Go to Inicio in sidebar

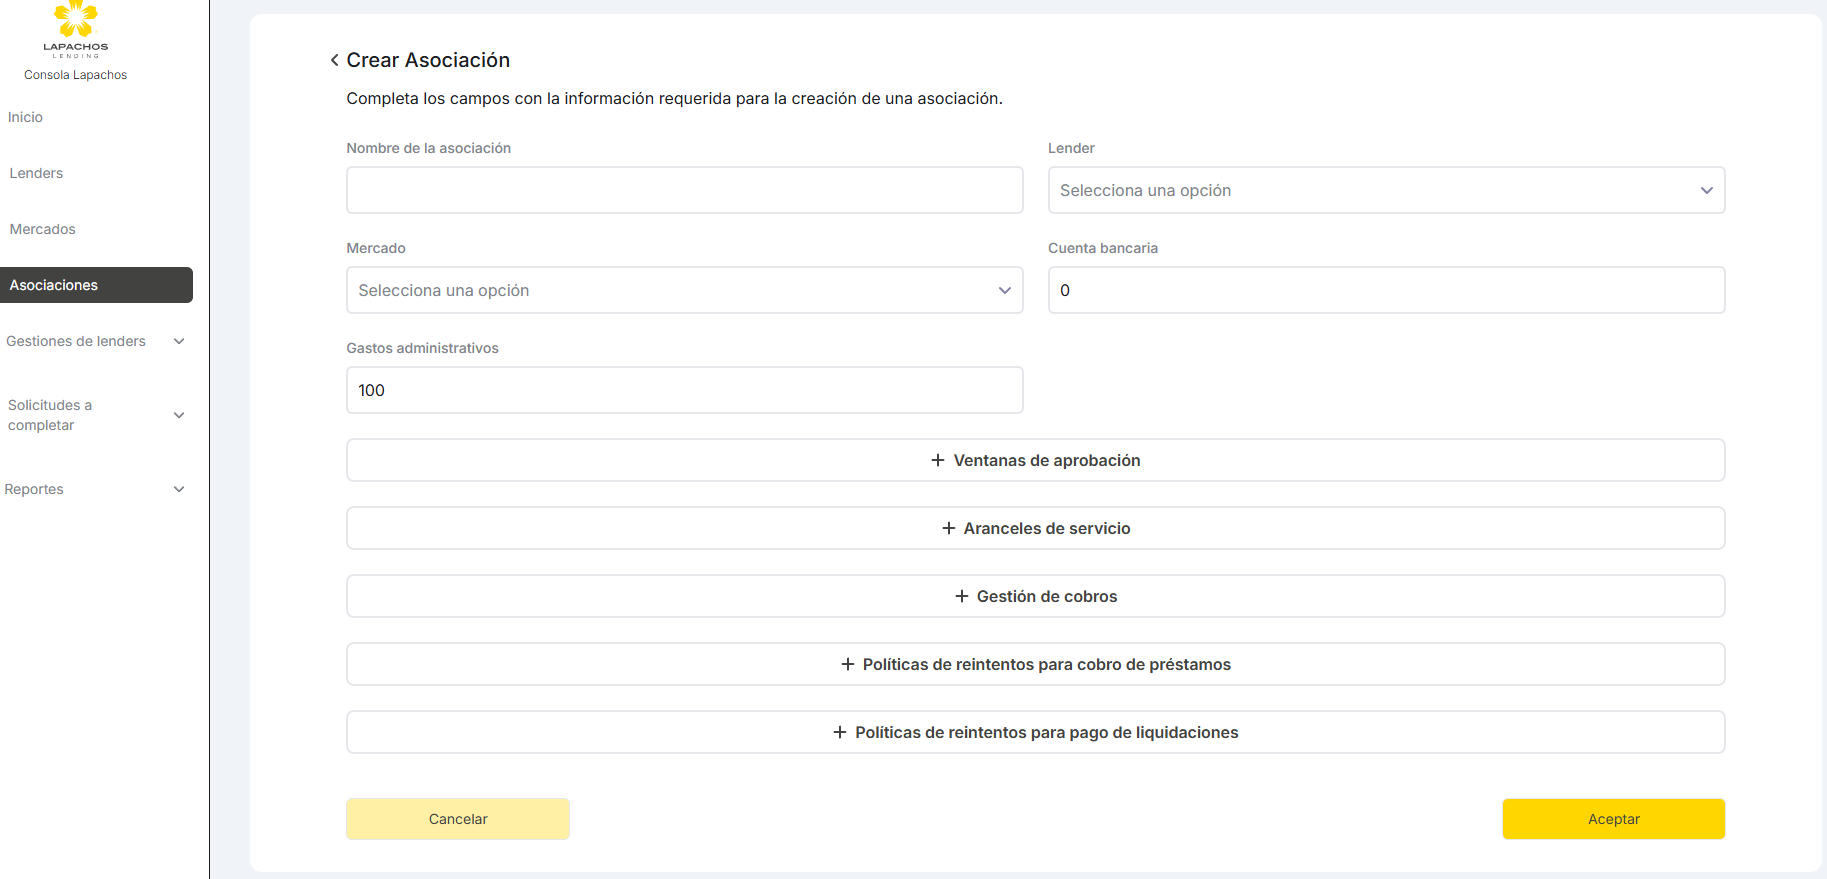point(26,117)
